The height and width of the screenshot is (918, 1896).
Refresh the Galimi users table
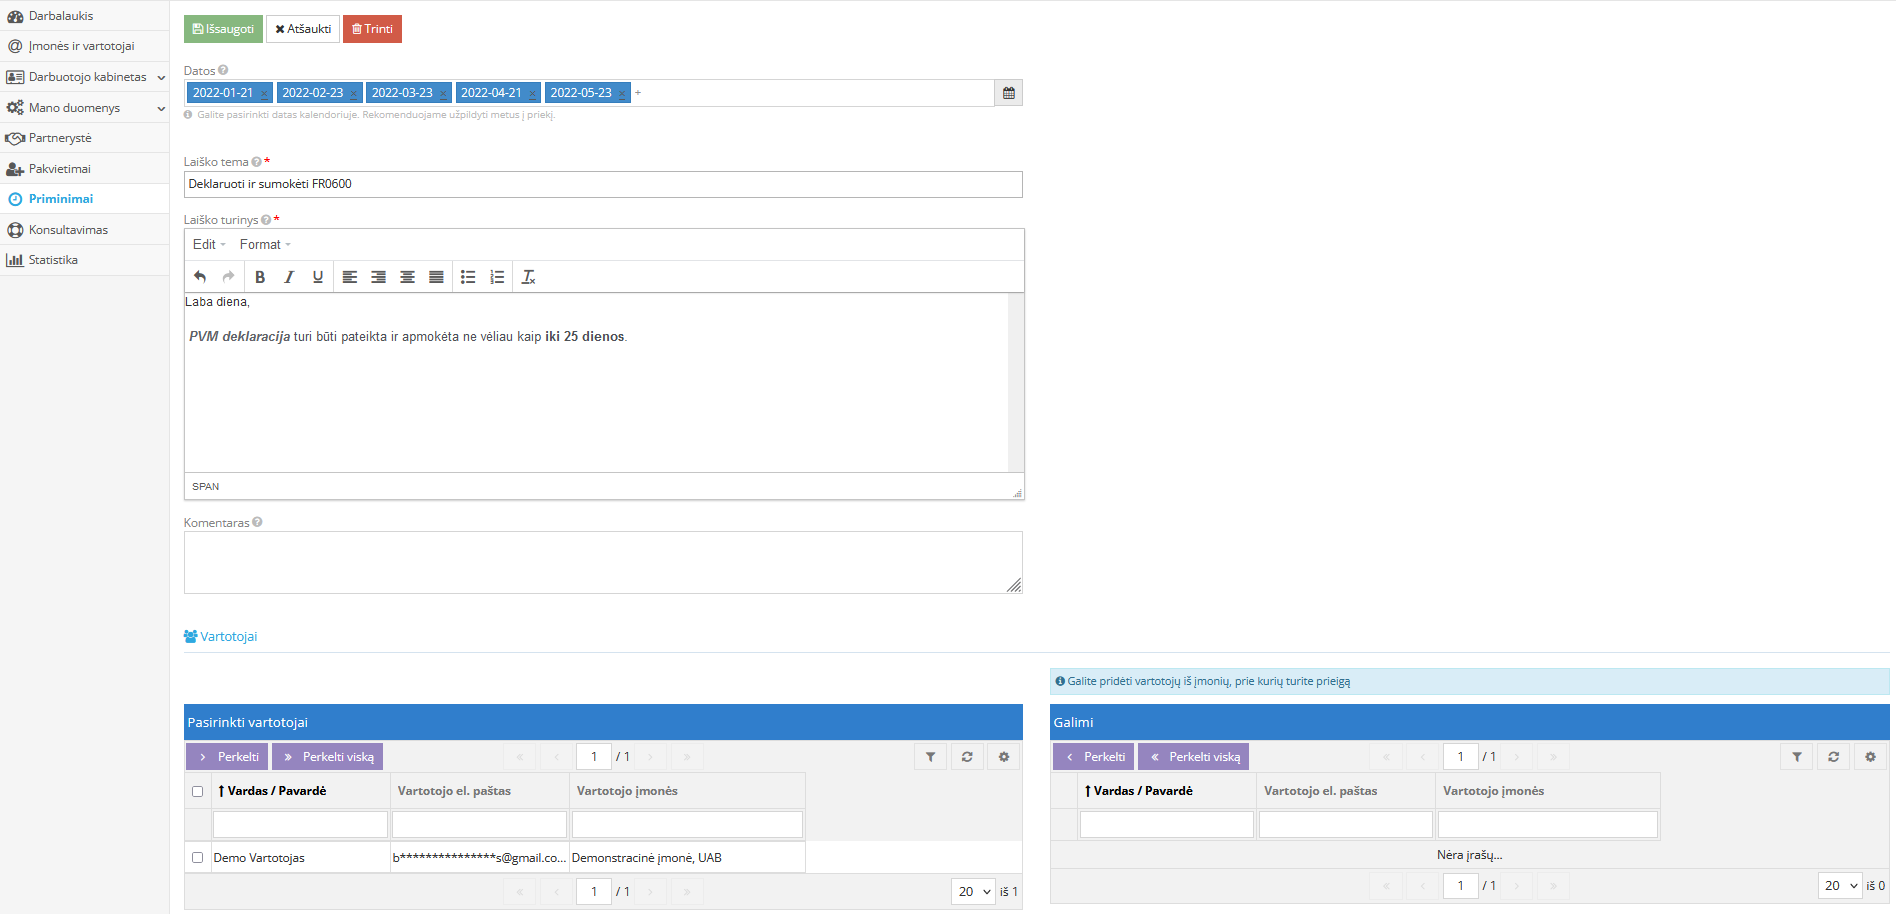1833,757
